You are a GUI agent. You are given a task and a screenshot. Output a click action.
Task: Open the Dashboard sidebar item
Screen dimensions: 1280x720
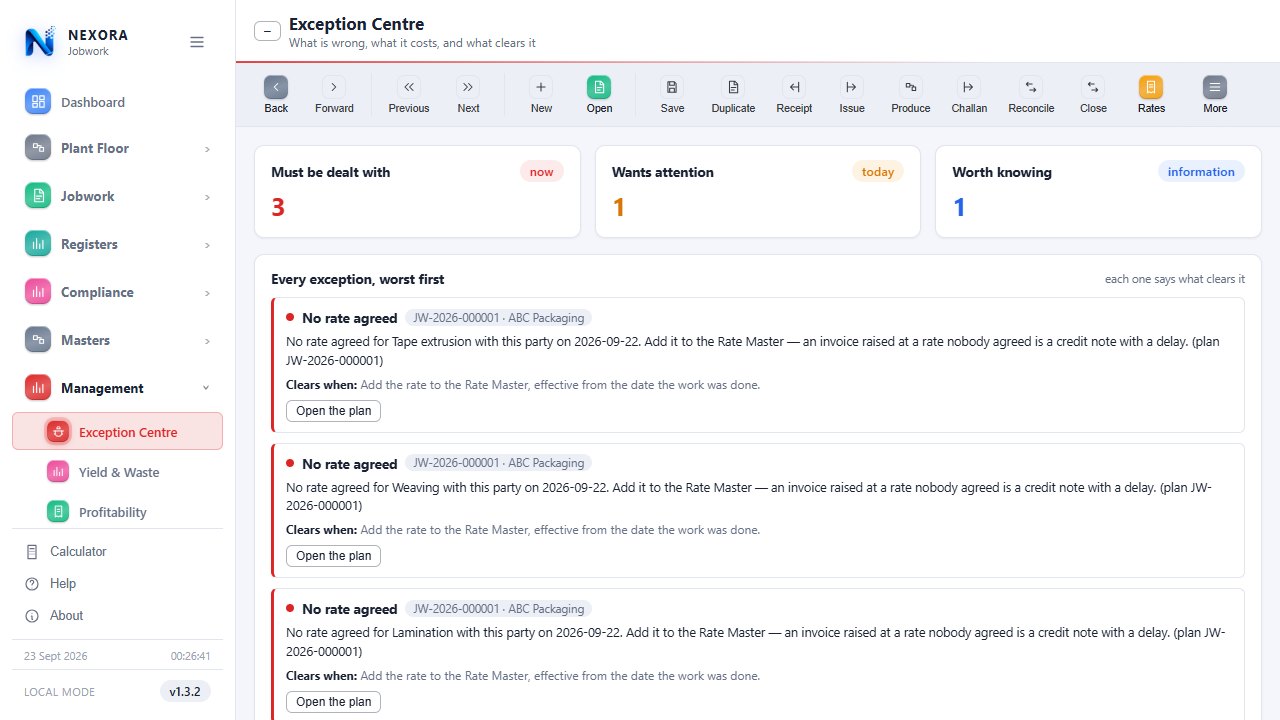[118, 102]
